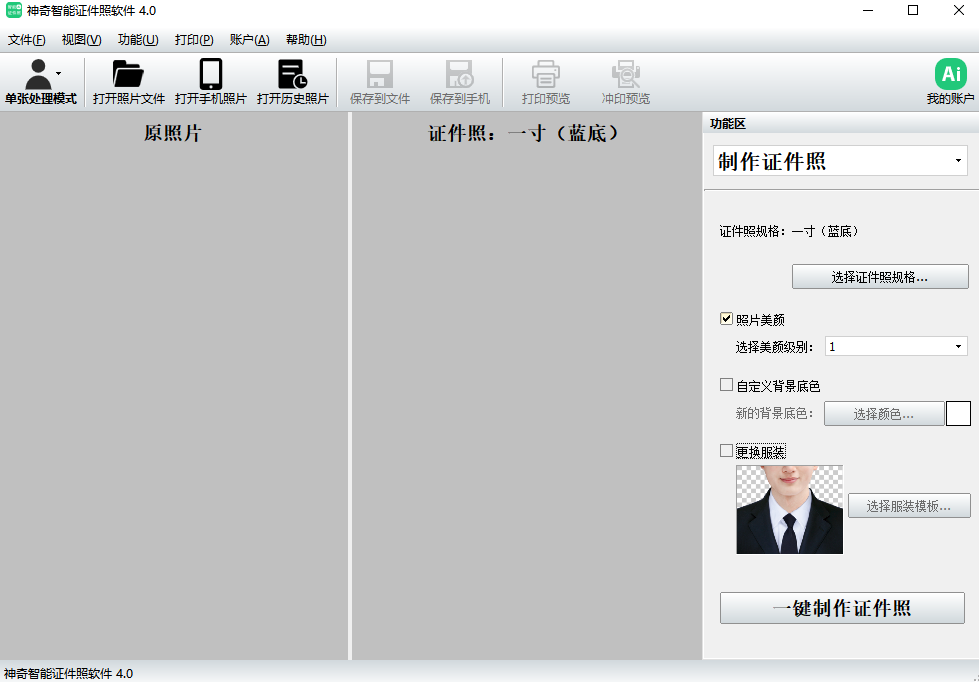This screenshot has height=682, width=979.
Task: Open the 功能(U) menu
Action: pyautogui.click(x=138, y=40)
